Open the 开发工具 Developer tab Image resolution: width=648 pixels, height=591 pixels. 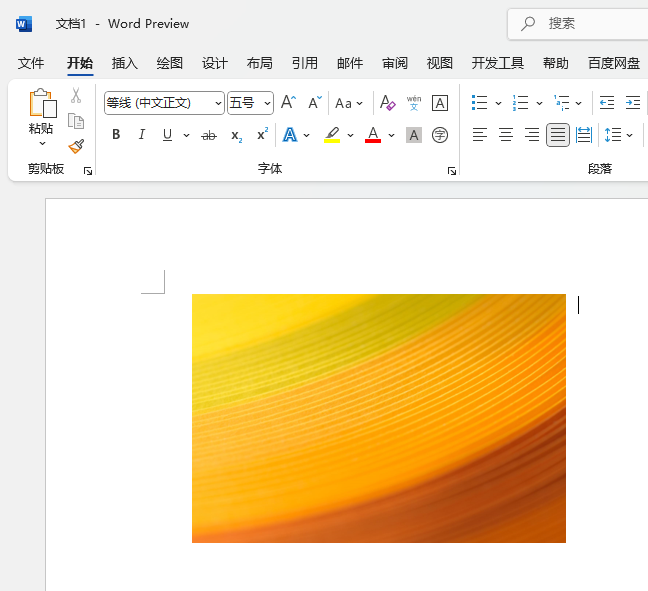click(498, 63)
